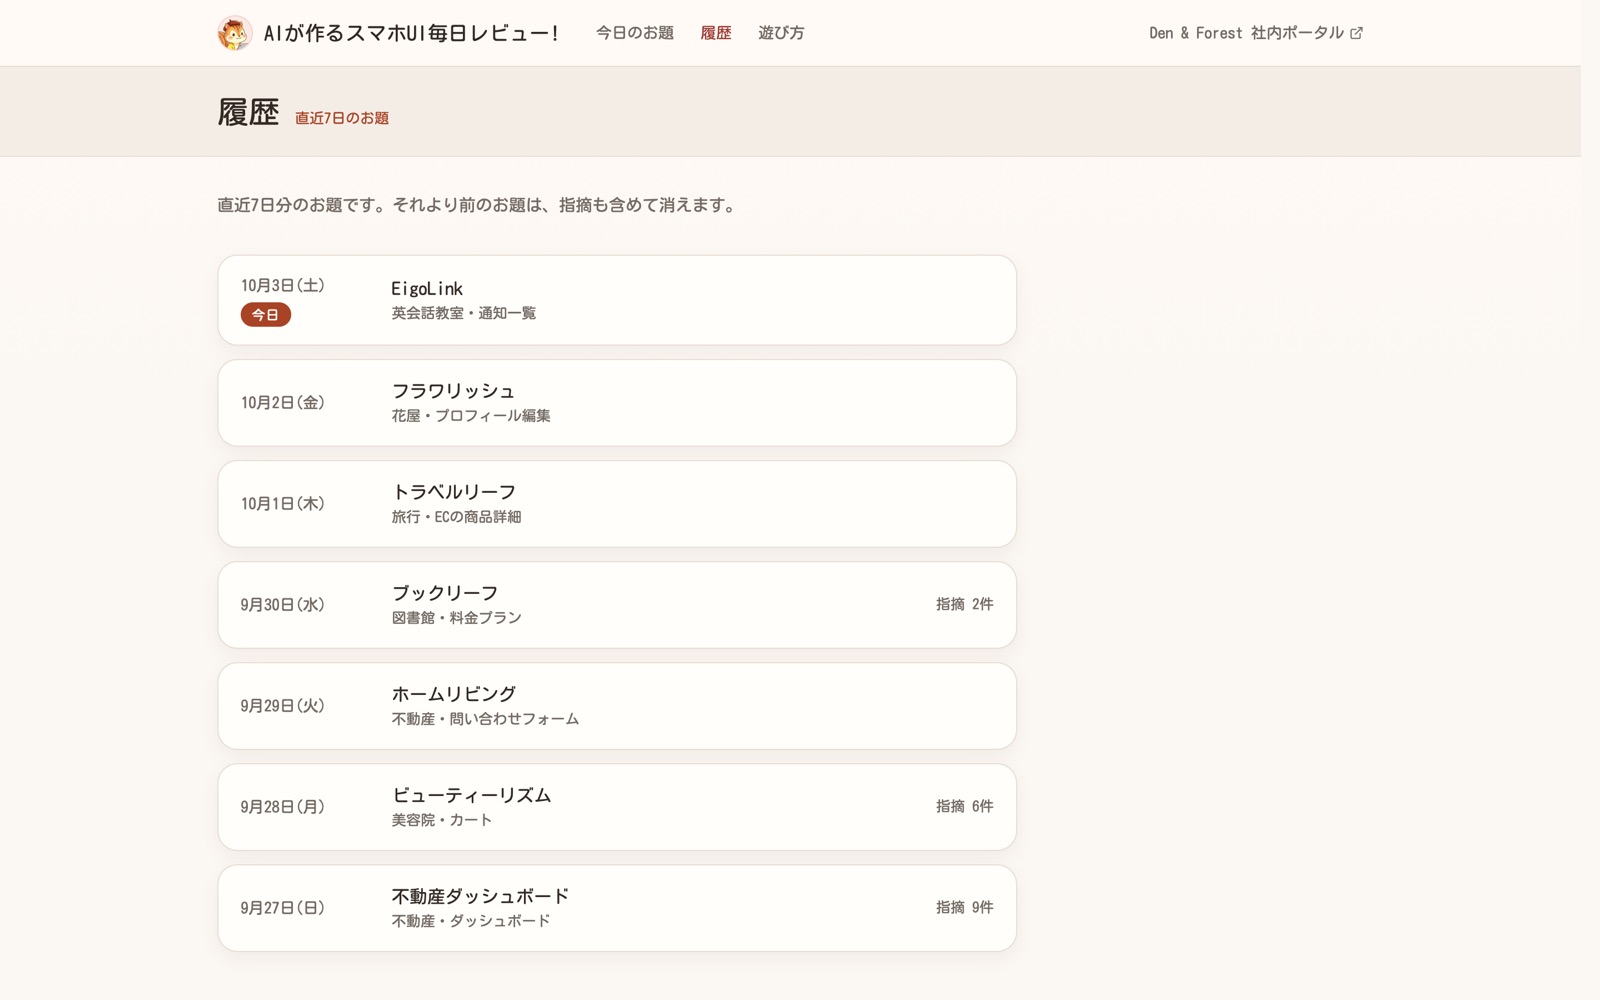Screen dimensions: 1600x1000
Task: Open the ホームリビング history entry
Action: (x=617, y=706)
